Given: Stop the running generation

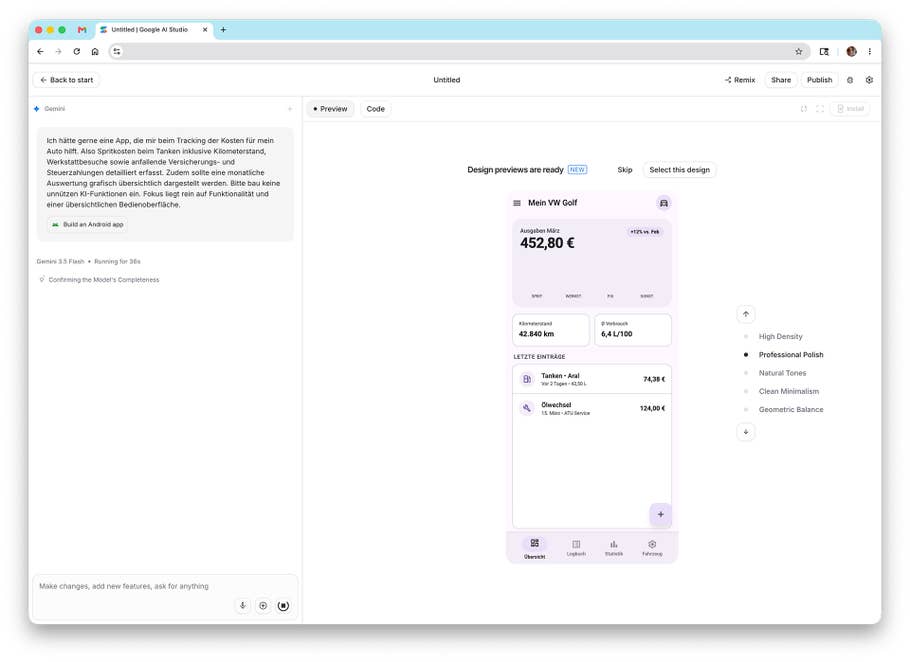Looking at the screenshot, I should click(x=283, y=606).
